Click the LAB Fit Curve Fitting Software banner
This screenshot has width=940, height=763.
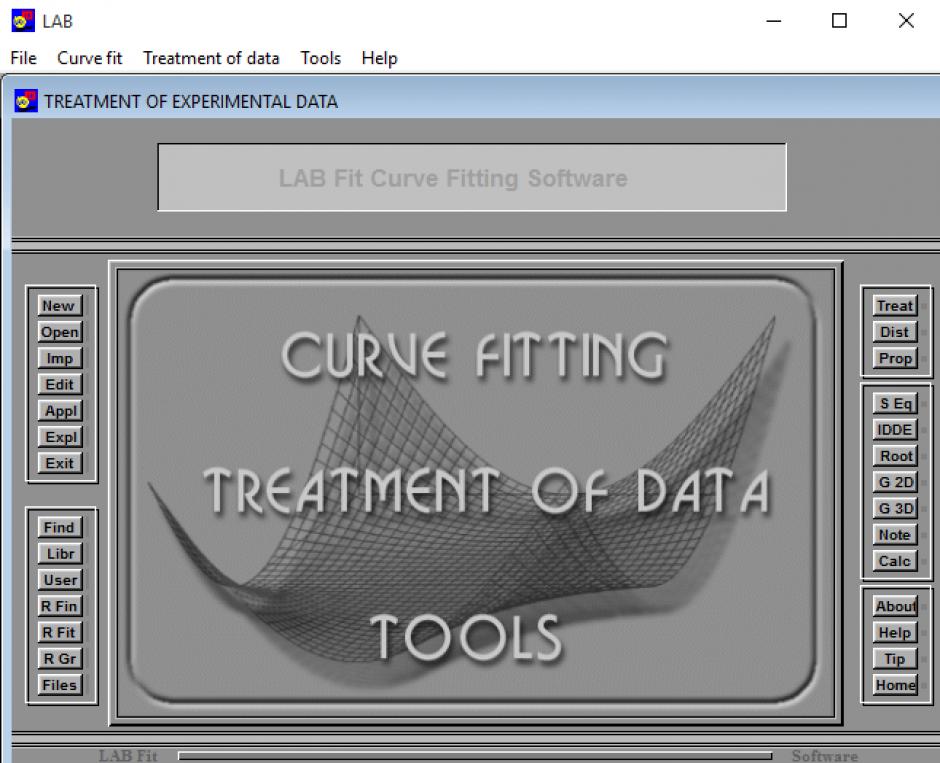point(472,177)
